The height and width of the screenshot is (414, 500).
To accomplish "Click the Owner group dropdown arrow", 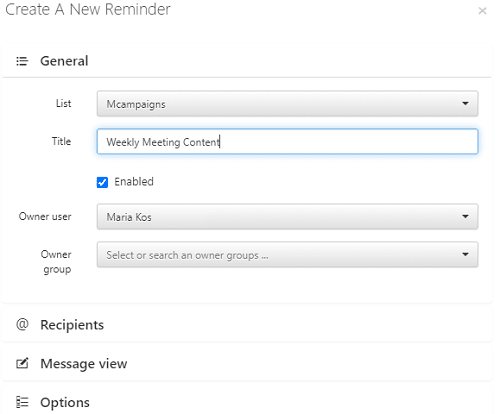I will pyautogui.click(x=465, y=254).
